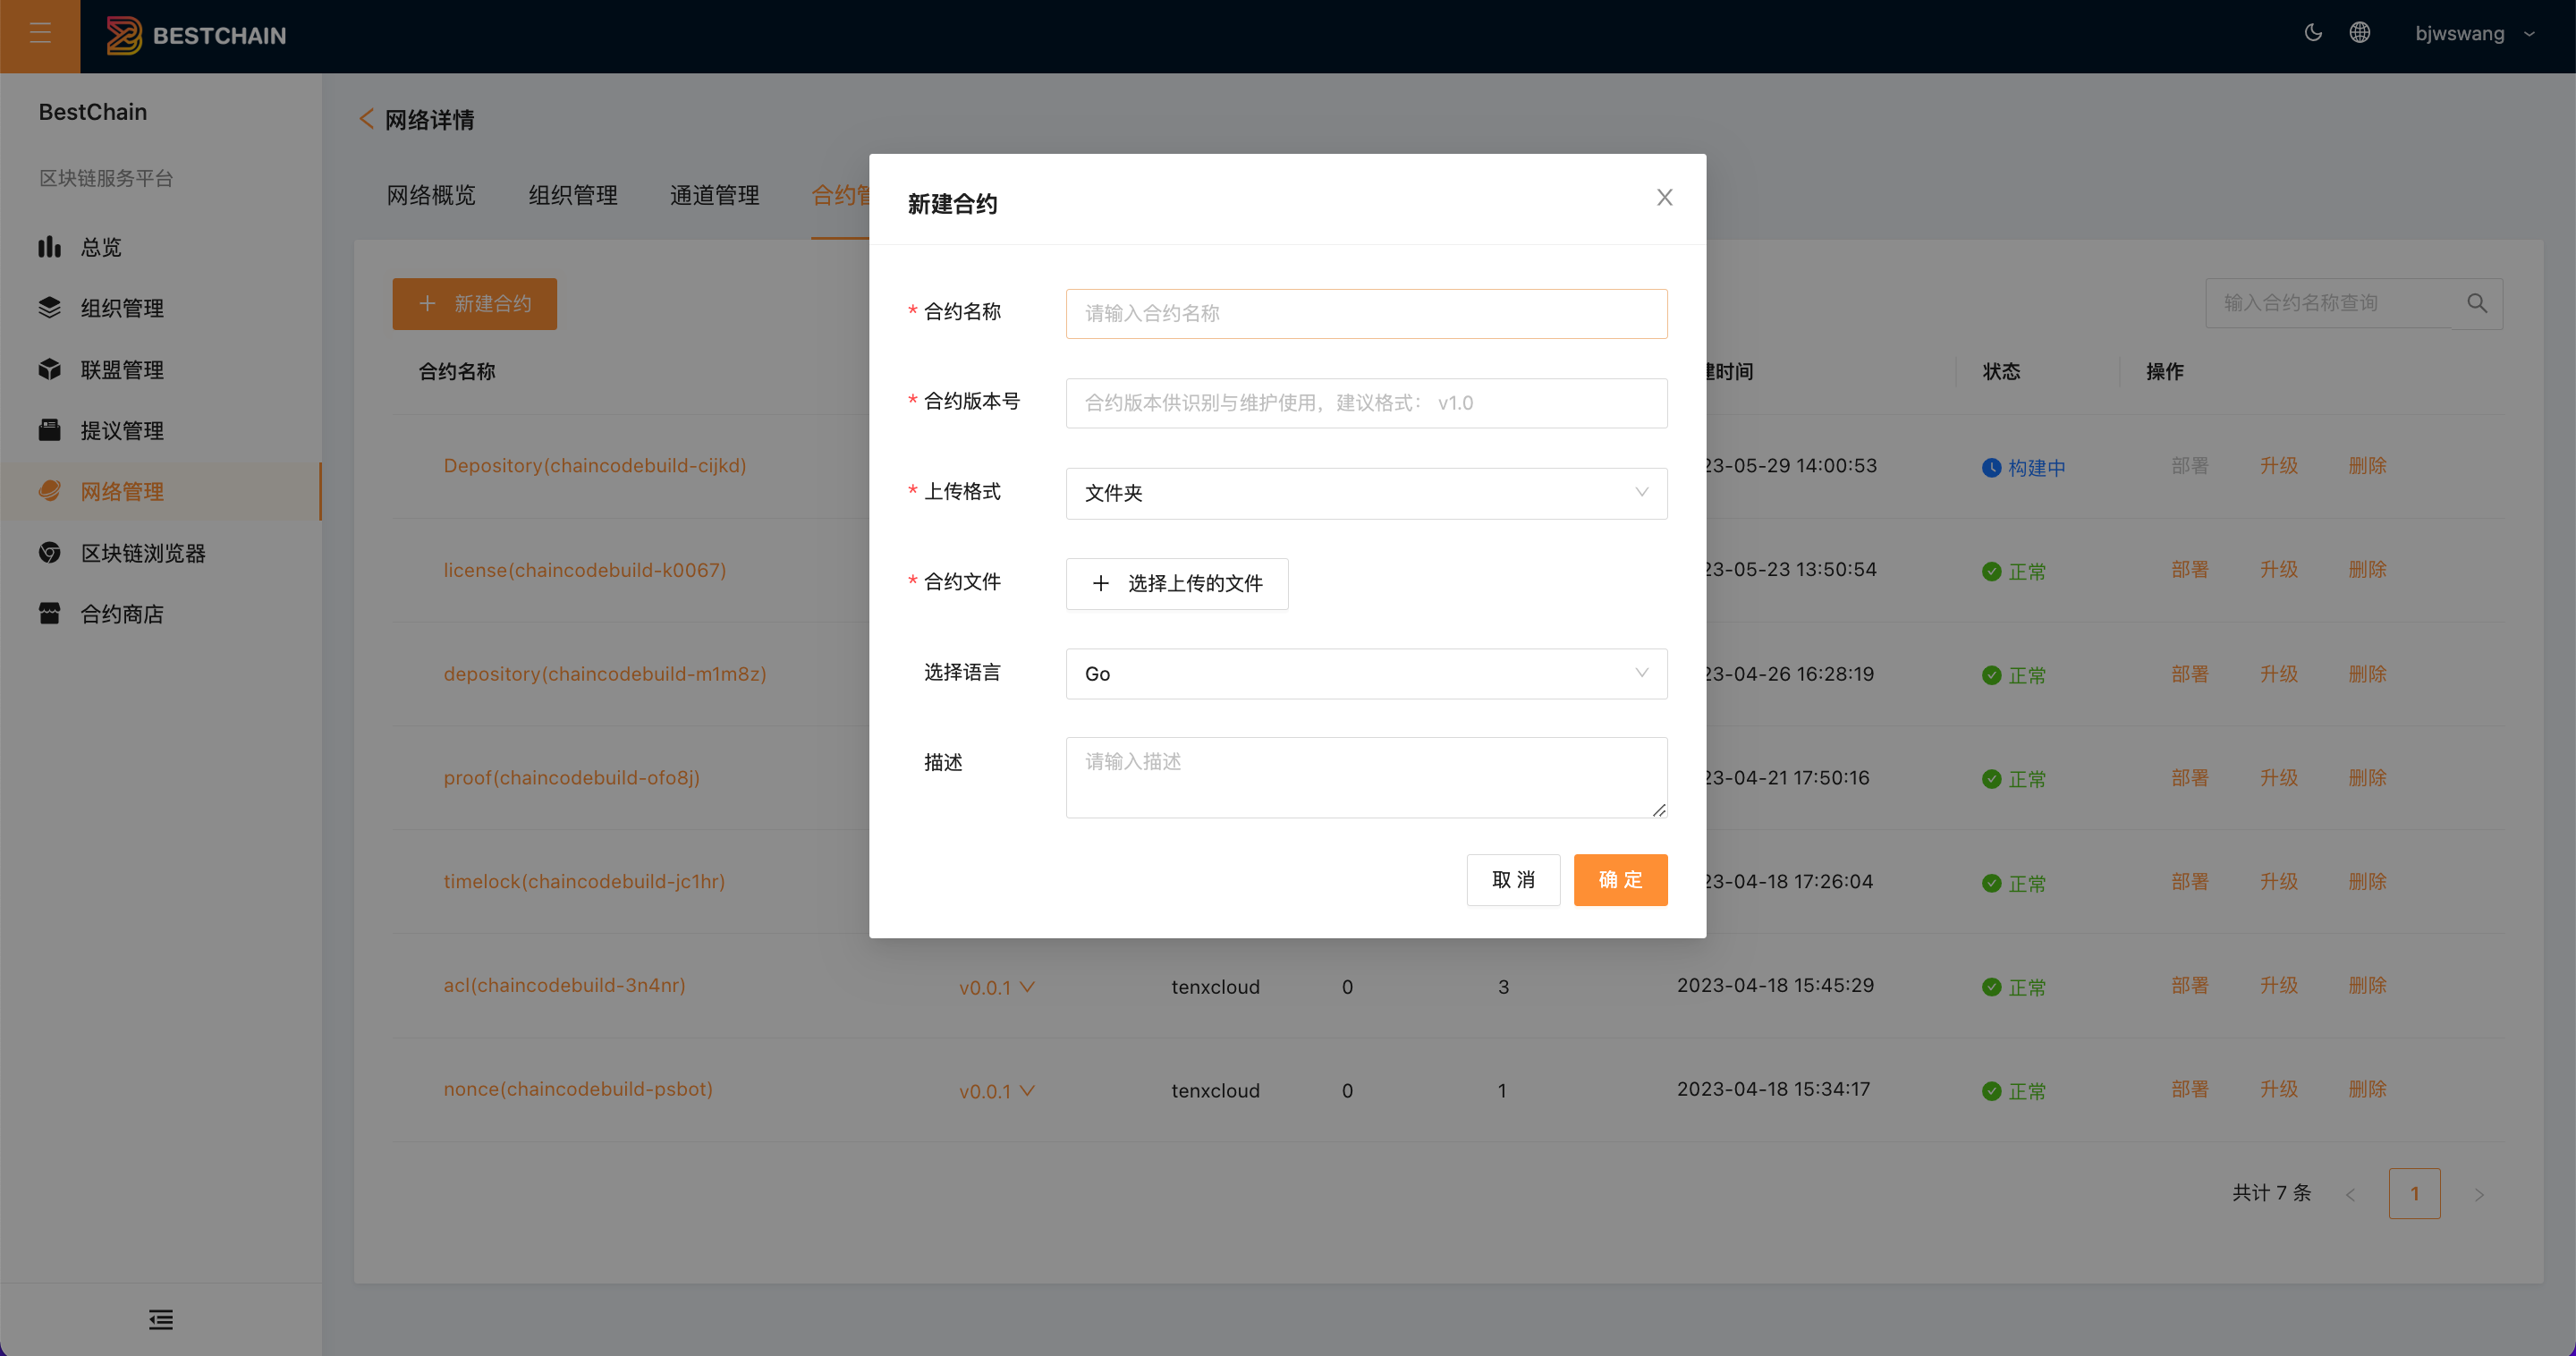Switch to the 组织管理 tab

tap(573, 196)
